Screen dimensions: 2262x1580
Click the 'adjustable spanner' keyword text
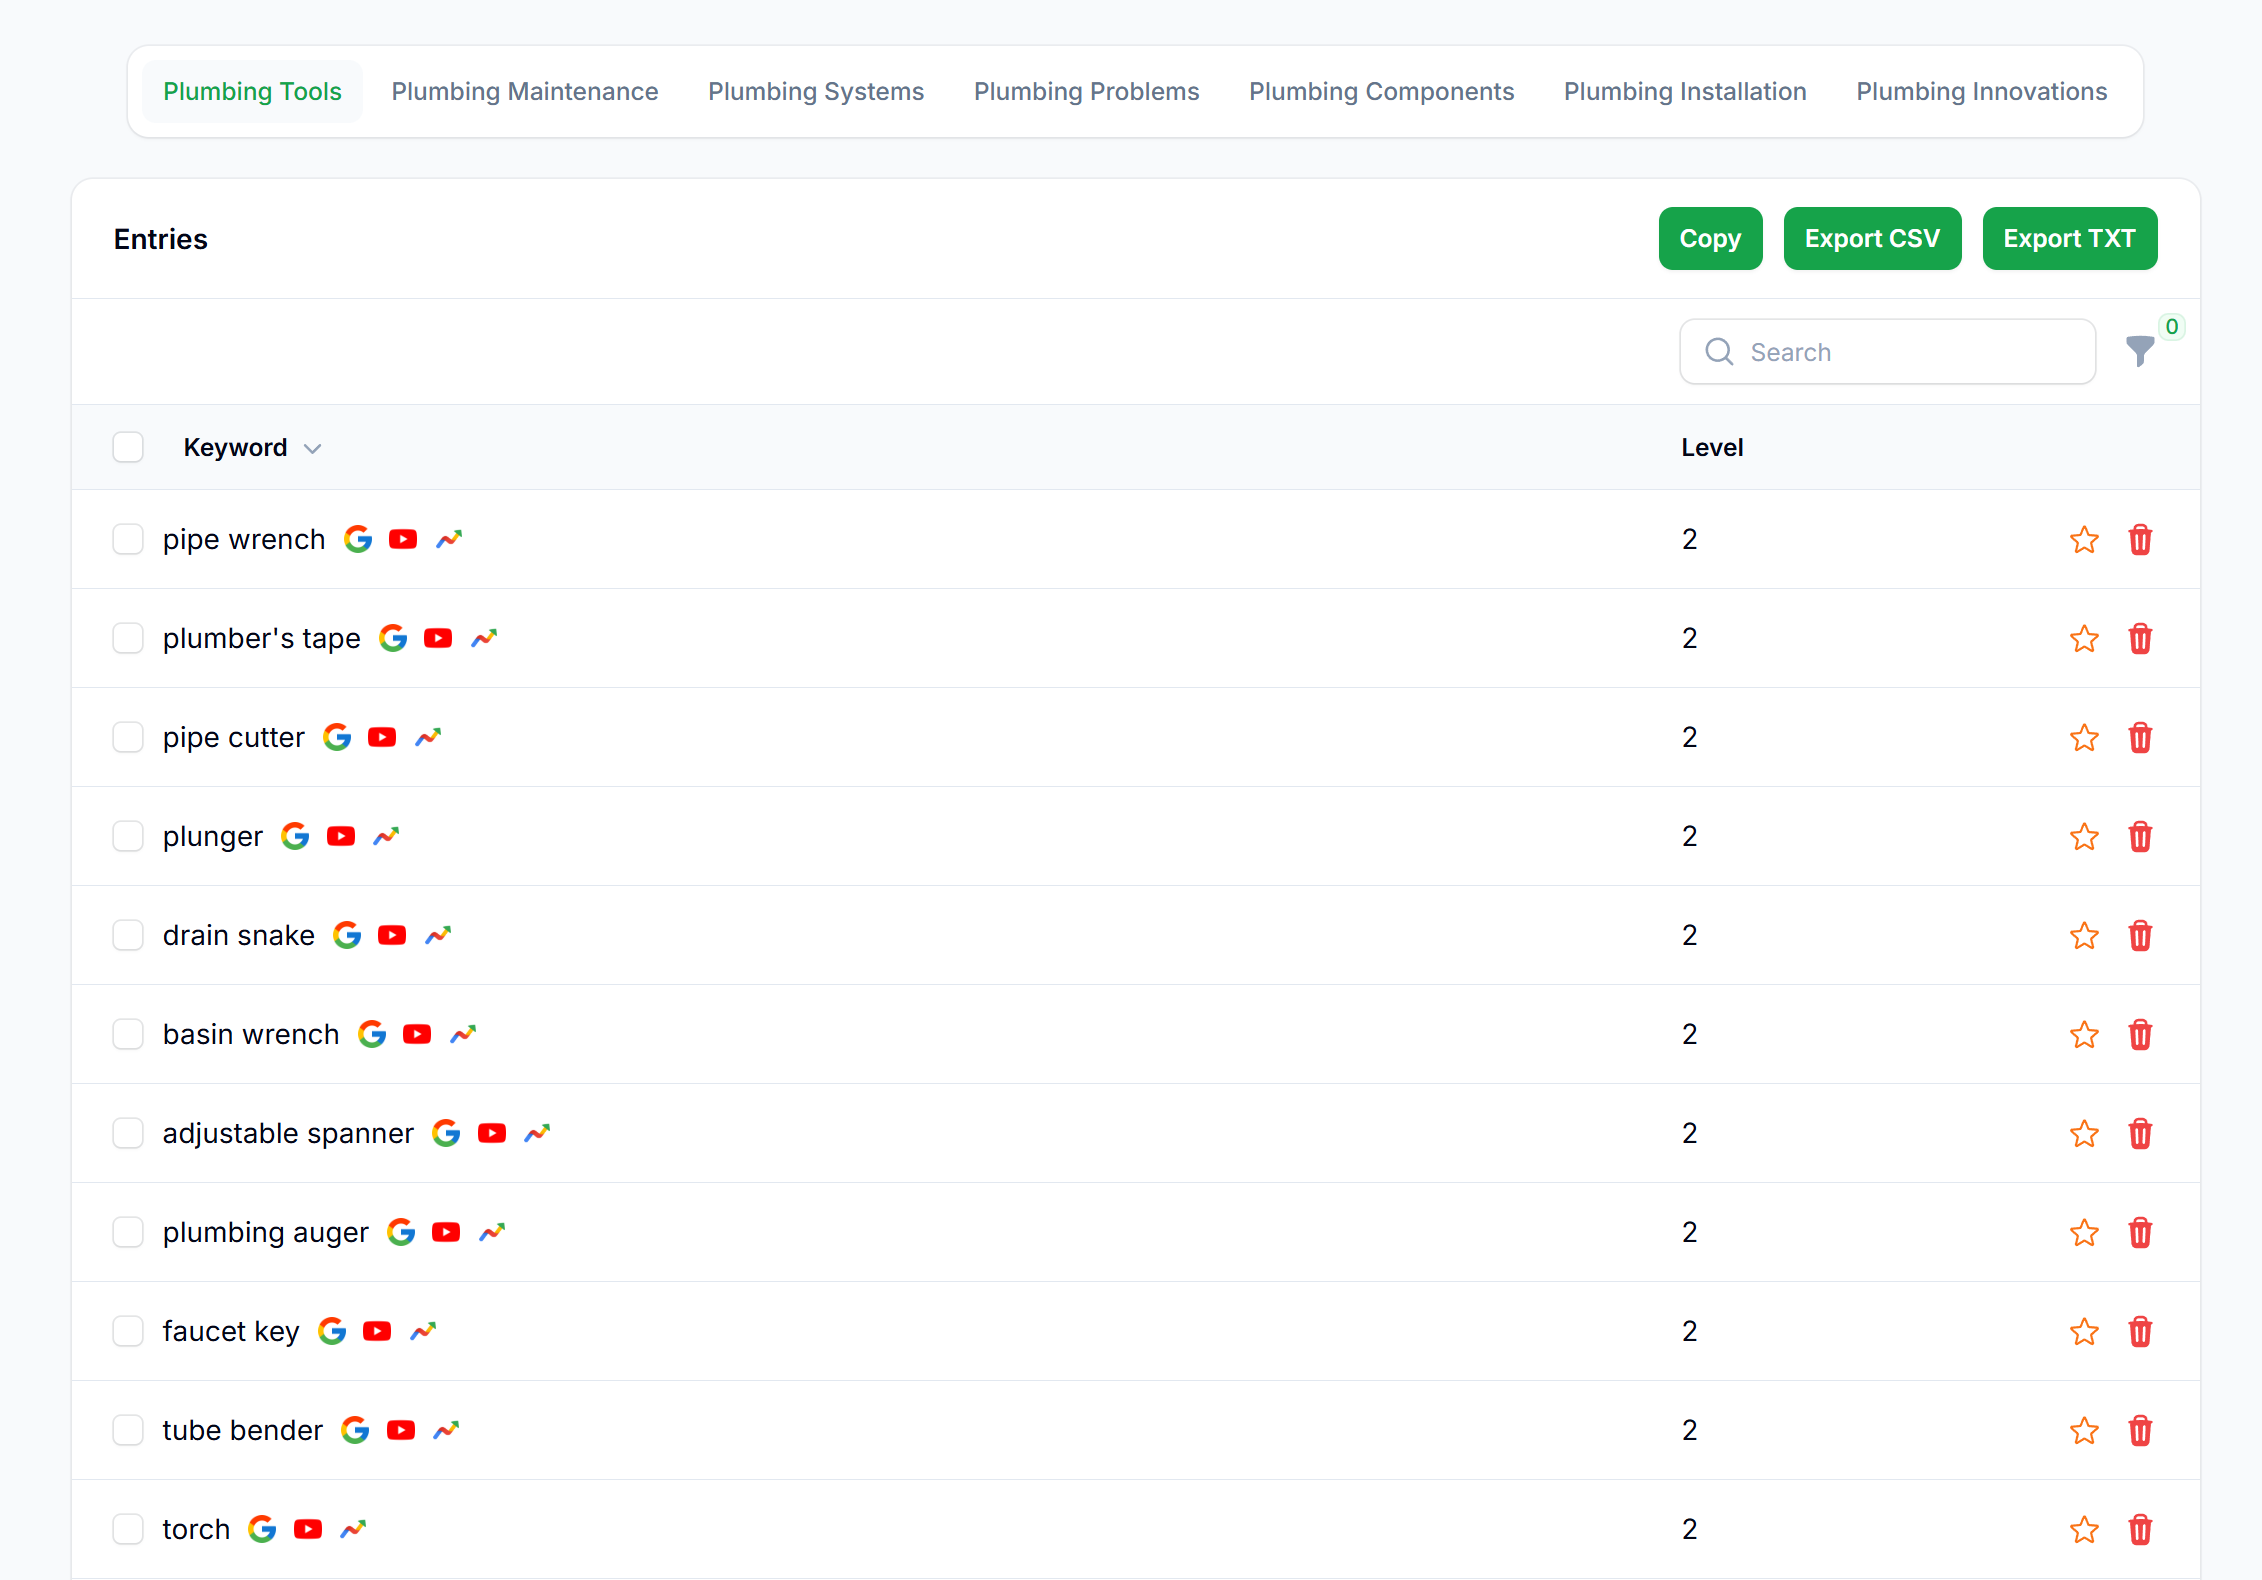288,1133
